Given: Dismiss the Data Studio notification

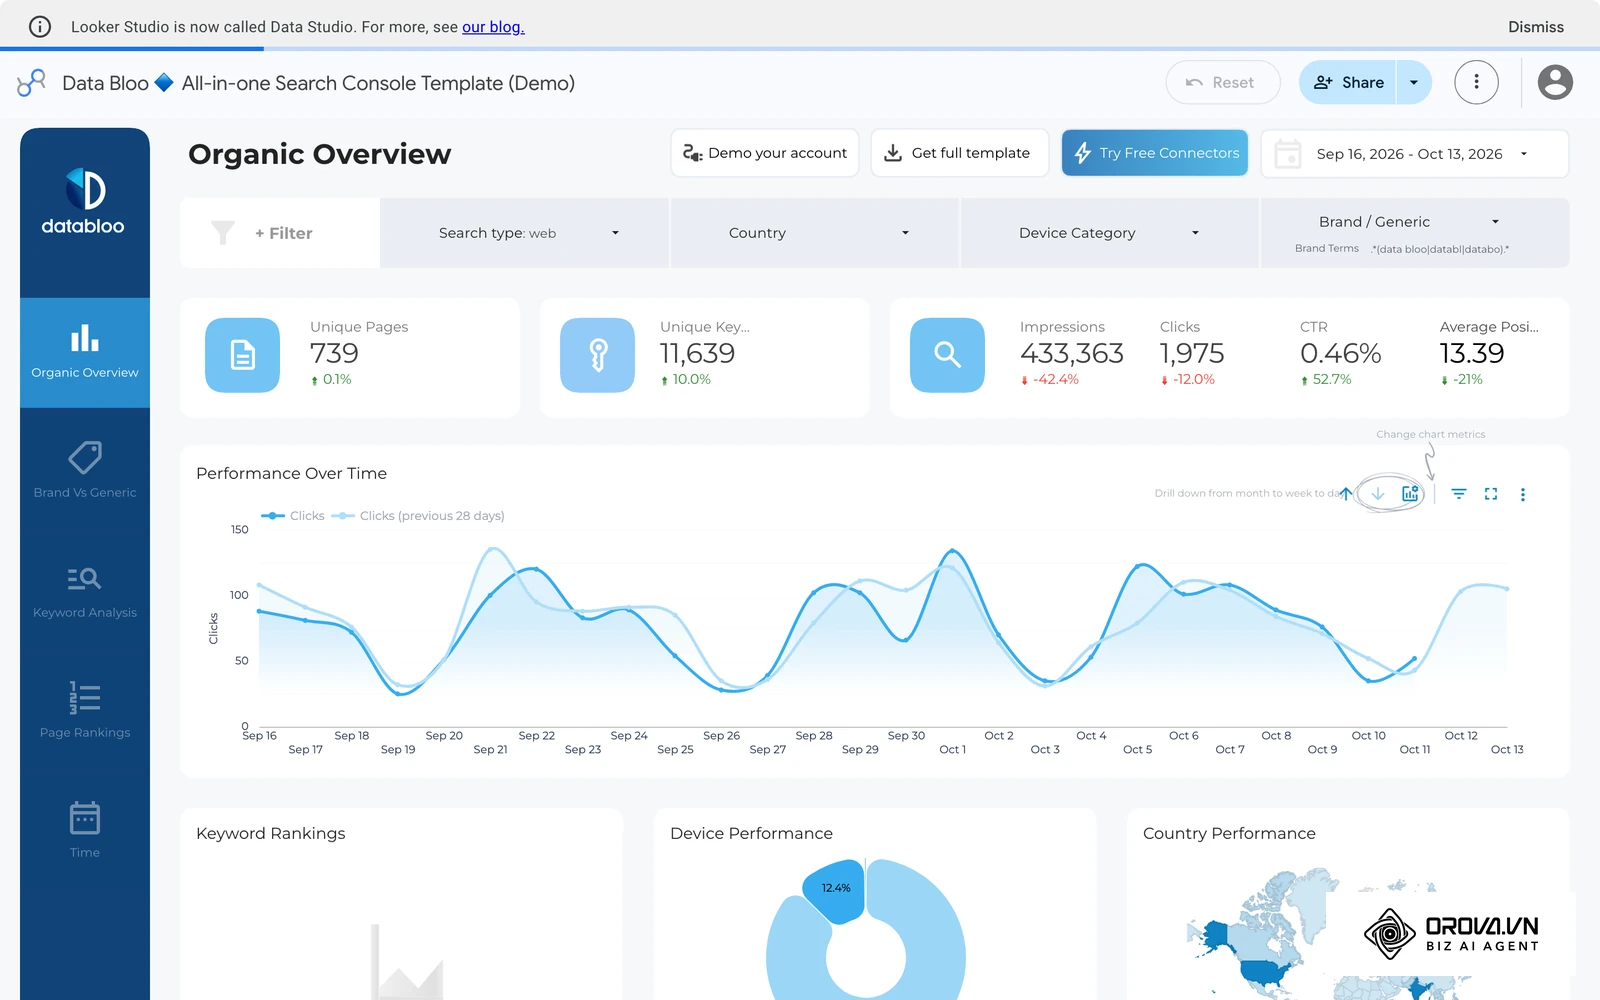Looking at the screenshot, I should (x=1536, y=27).
